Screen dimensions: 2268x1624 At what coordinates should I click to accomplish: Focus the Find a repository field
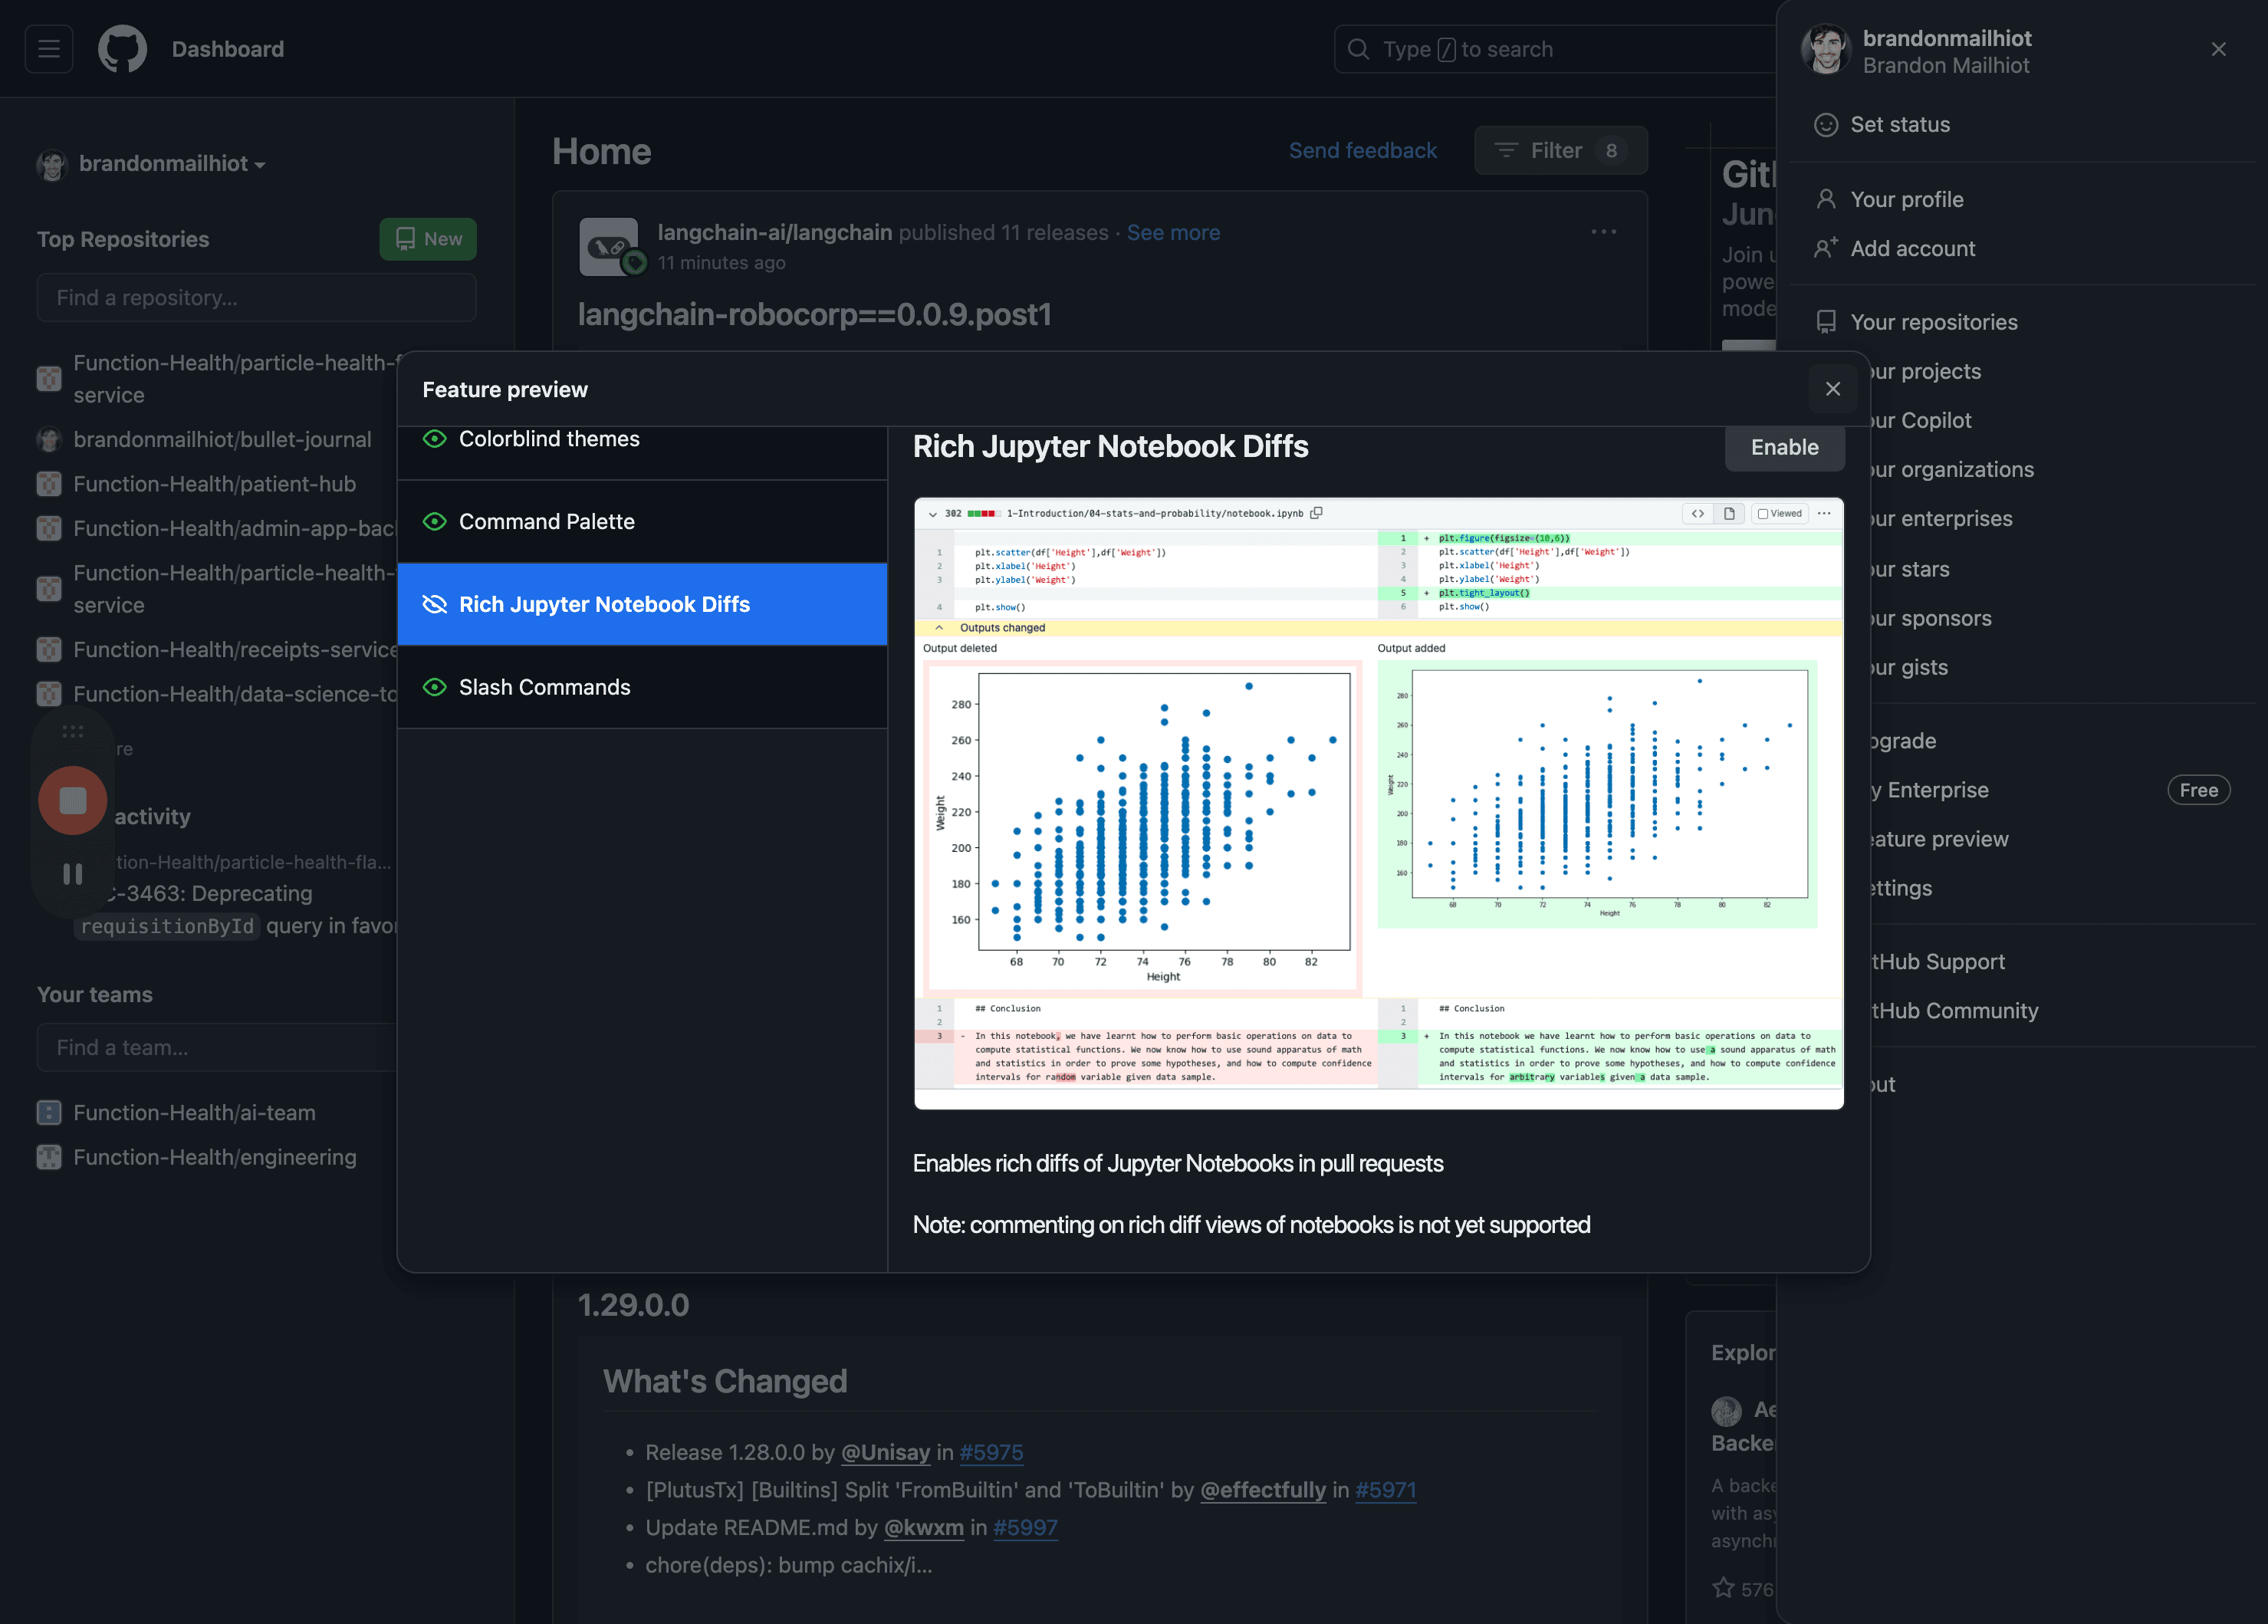click(257, 298)
